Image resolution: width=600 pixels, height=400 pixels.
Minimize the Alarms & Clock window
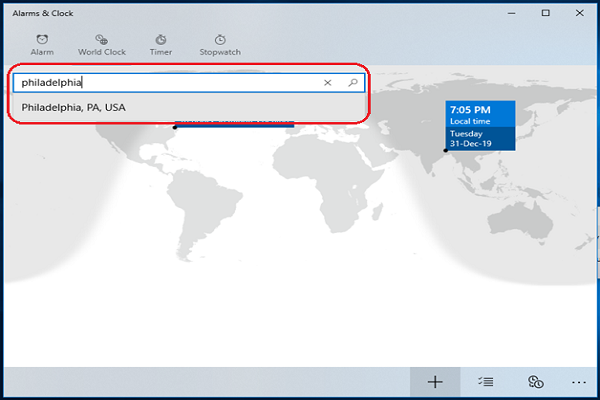coord(512,13)
